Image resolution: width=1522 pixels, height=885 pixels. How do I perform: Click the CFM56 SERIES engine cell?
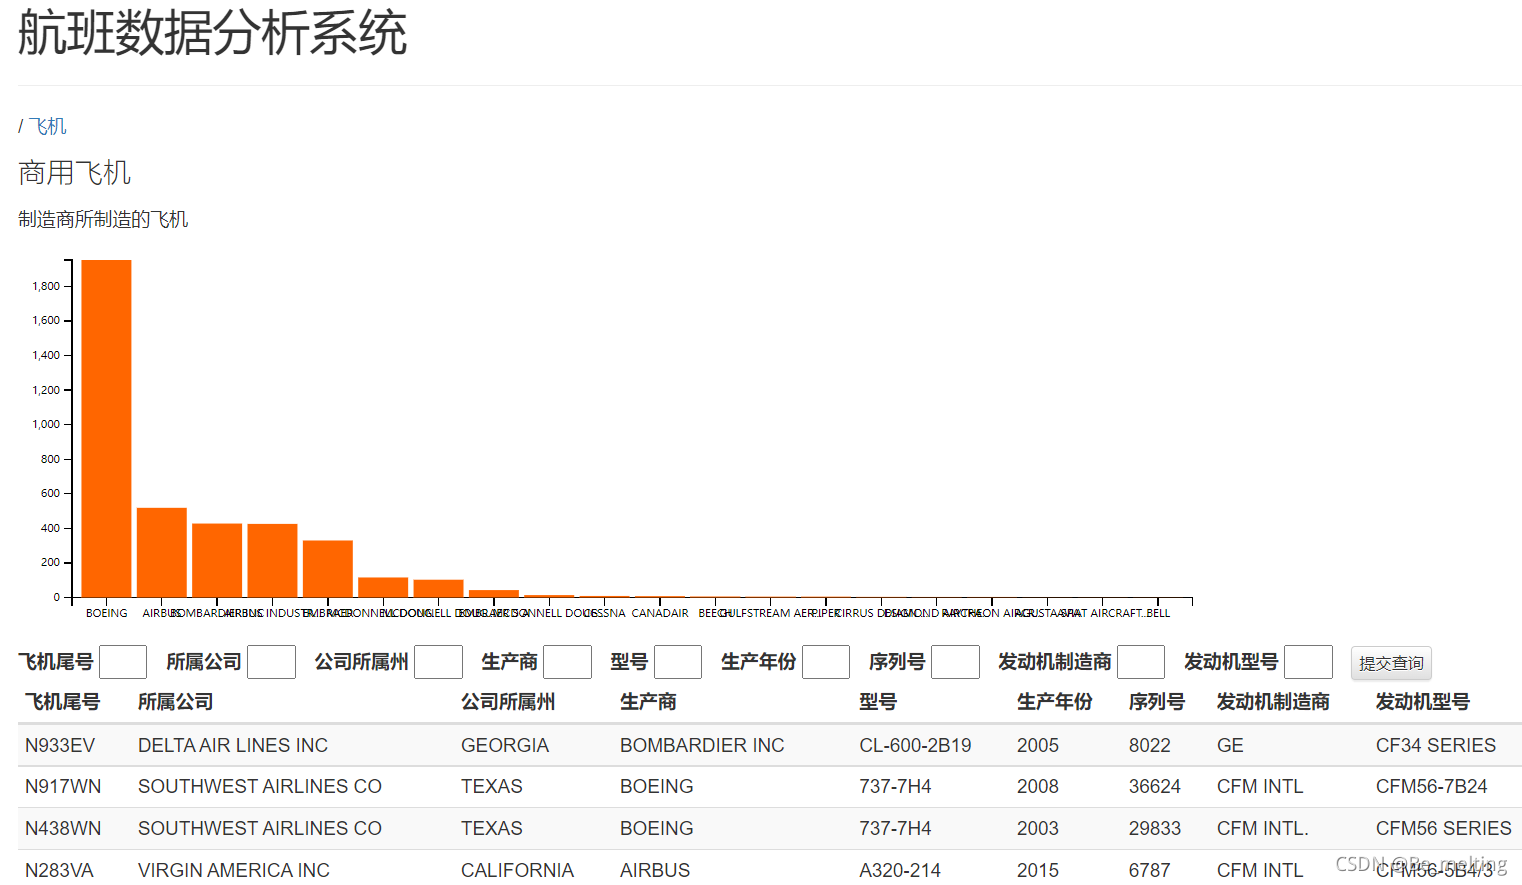[1444, 829]
